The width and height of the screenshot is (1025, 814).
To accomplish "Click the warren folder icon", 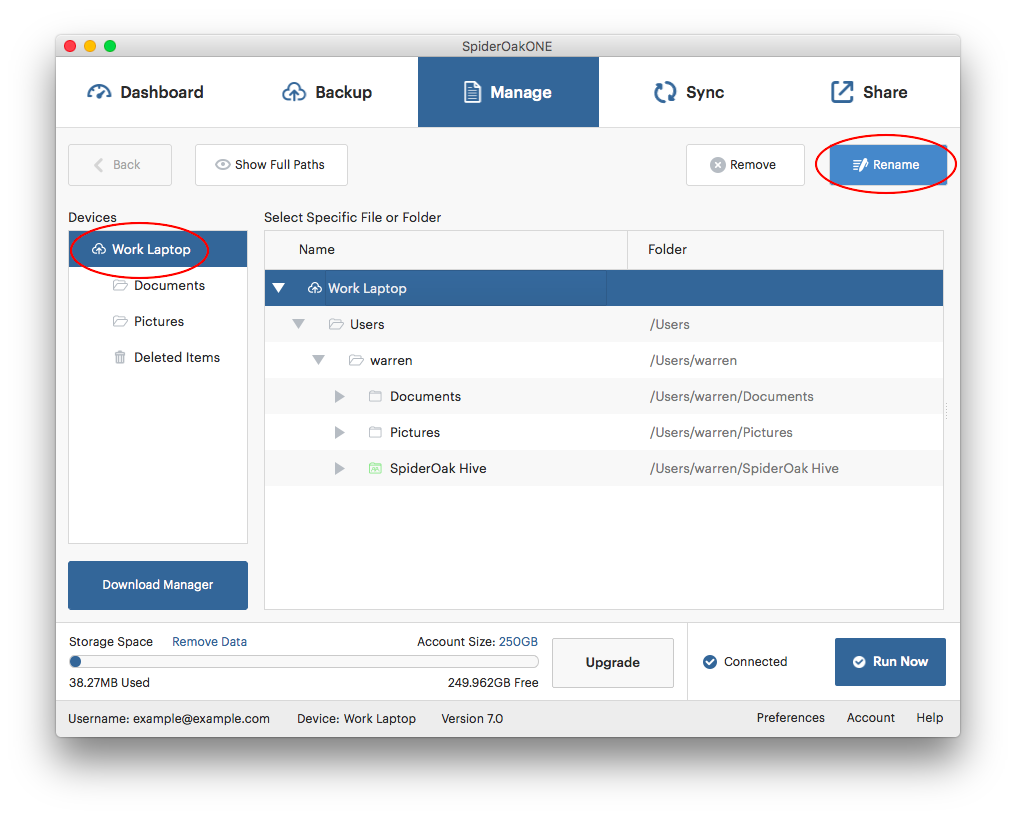I will [x=356, y=360].
